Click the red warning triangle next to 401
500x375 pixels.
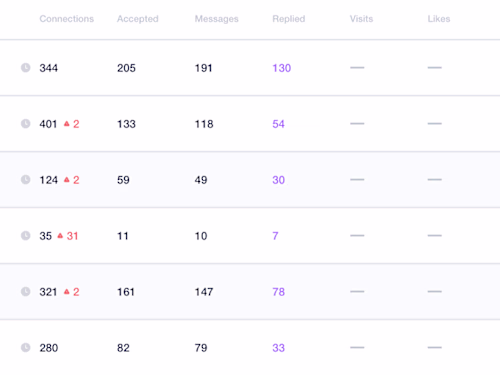pos(67,124)
